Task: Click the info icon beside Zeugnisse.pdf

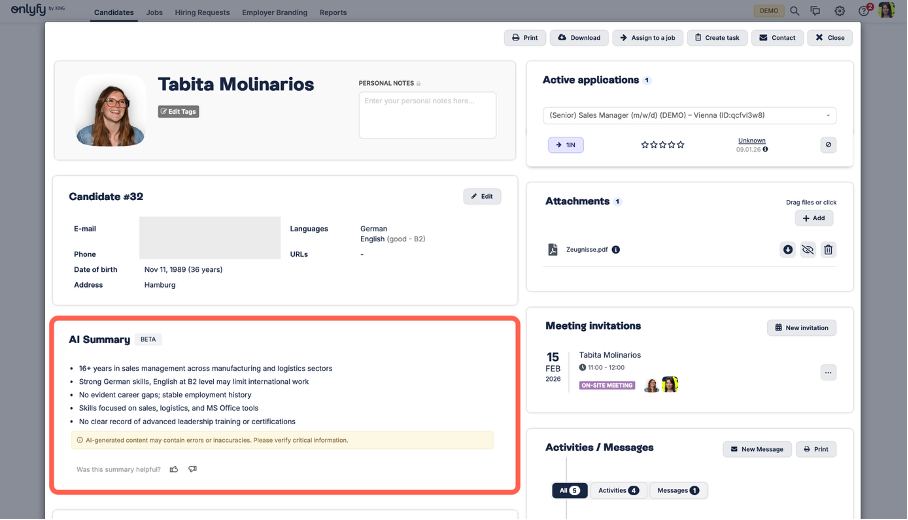Action: pos(616,249)
